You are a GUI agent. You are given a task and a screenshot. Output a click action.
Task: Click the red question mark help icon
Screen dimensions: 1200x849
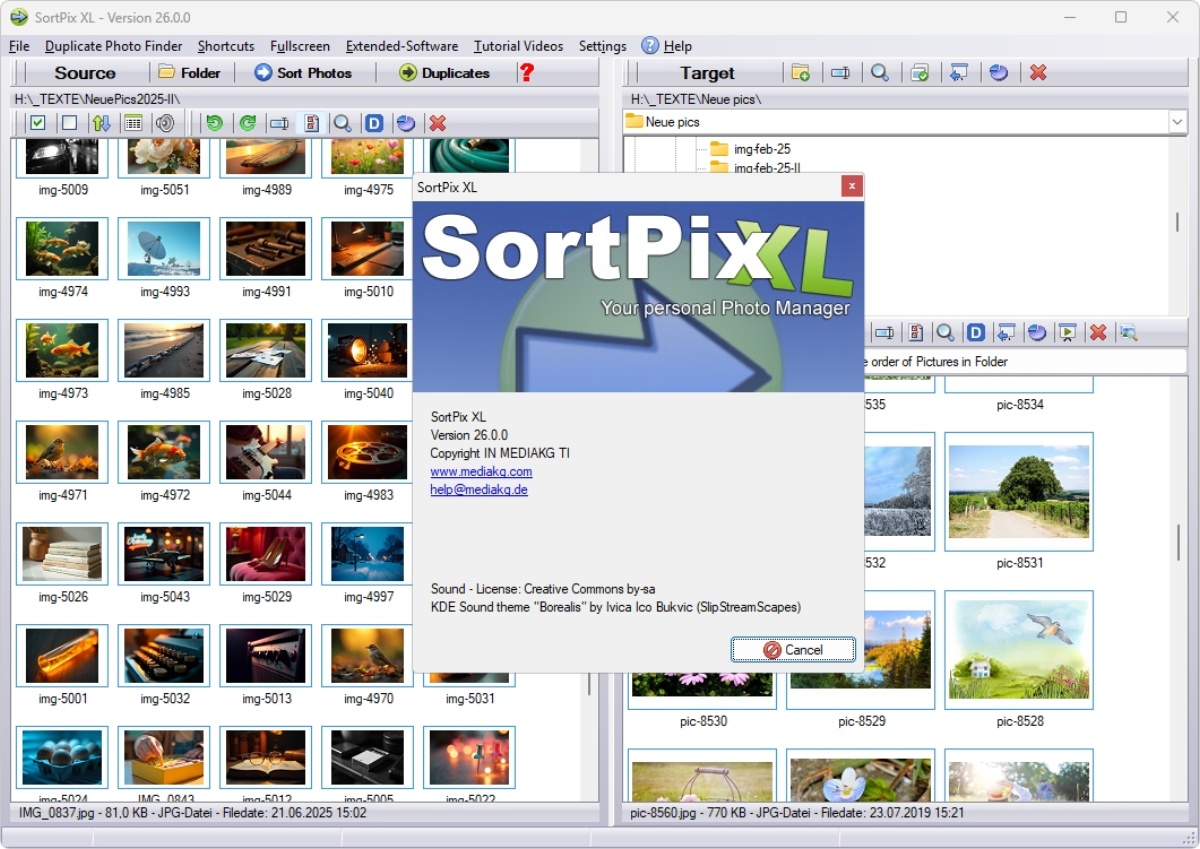point(527,72)
